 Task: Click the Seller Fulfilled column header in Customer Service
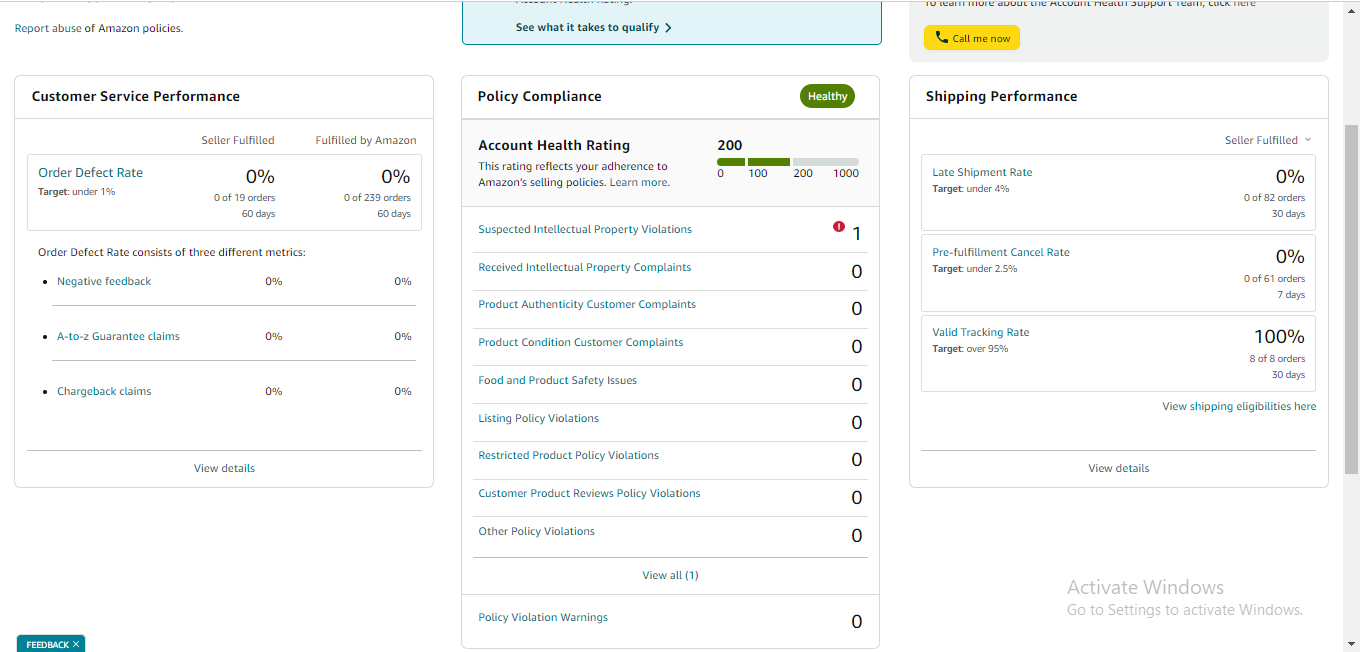237,140
